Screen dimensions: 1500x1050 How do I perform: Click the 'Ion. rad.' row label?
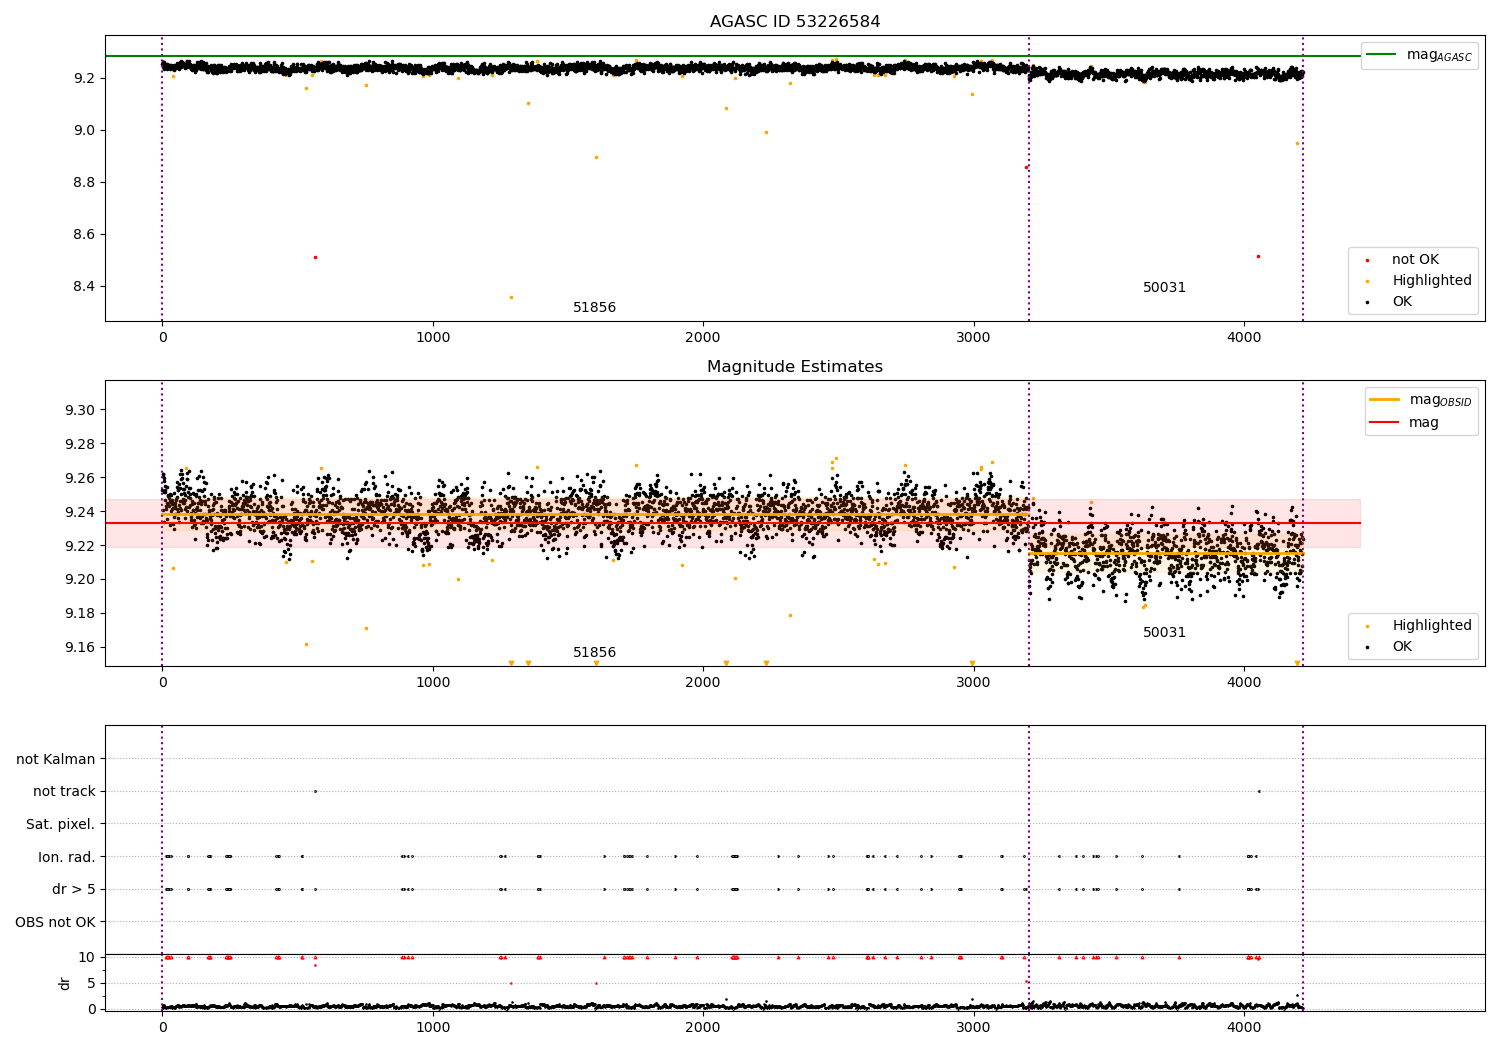67,857
